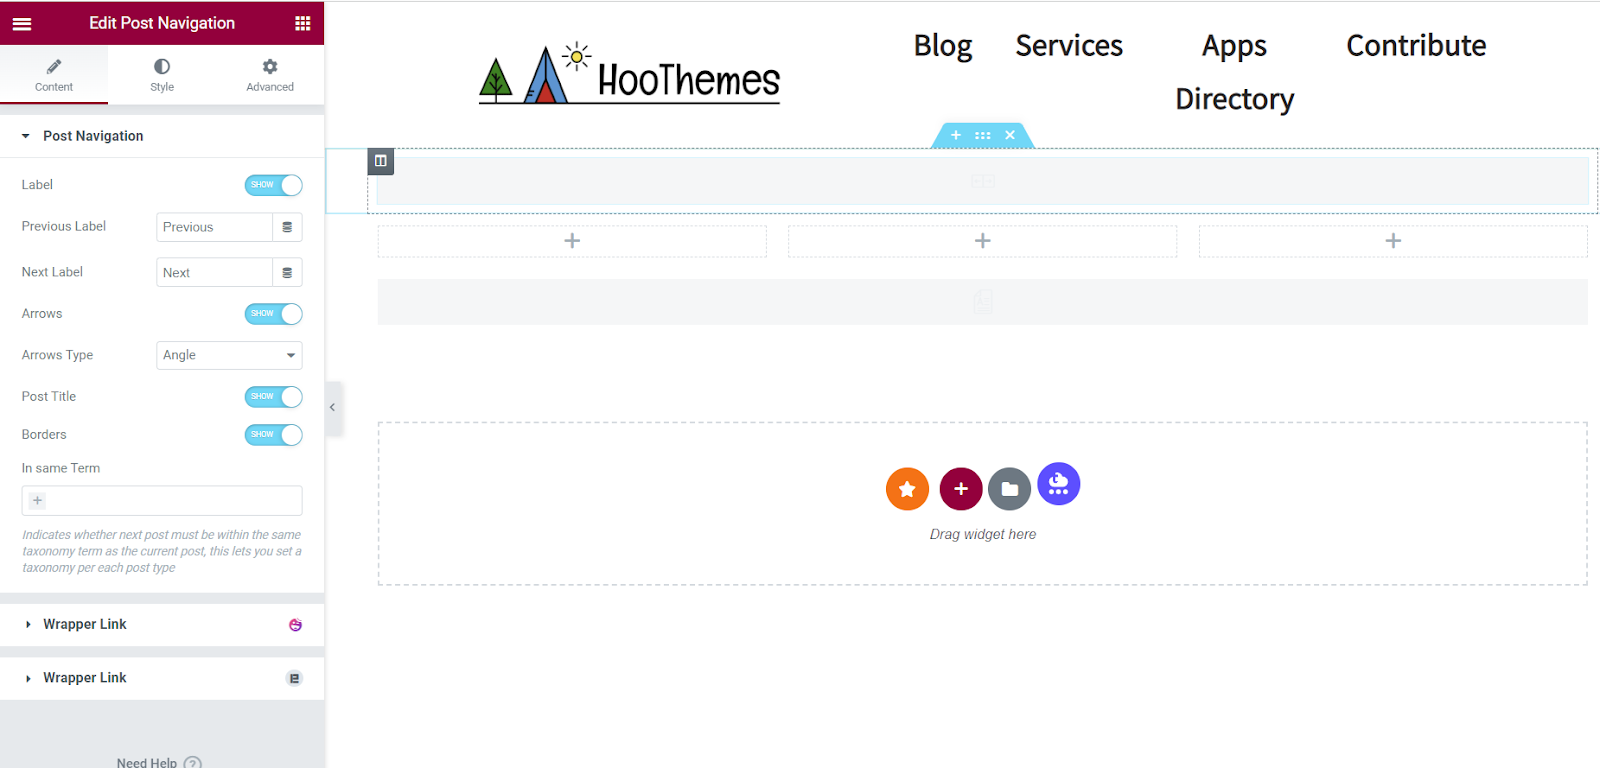Add a widget in the left empty column

tap(572, 241)
